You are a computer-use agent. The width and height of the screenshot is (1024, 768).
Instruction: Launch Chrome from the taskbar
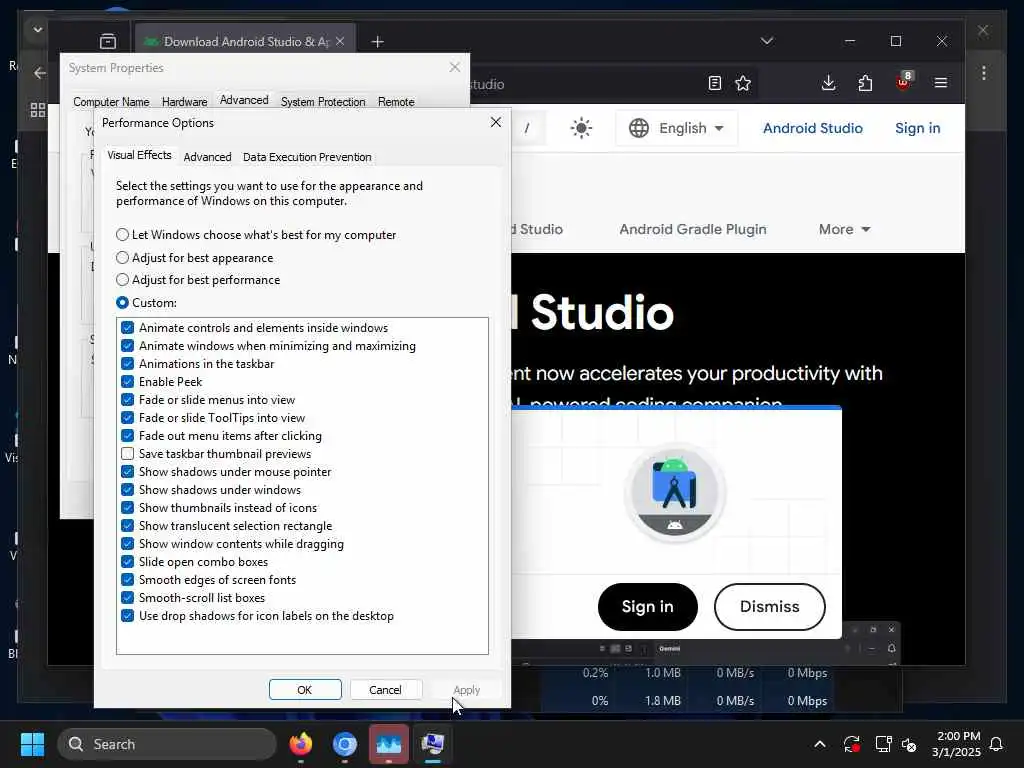click(x=344, y=744)
